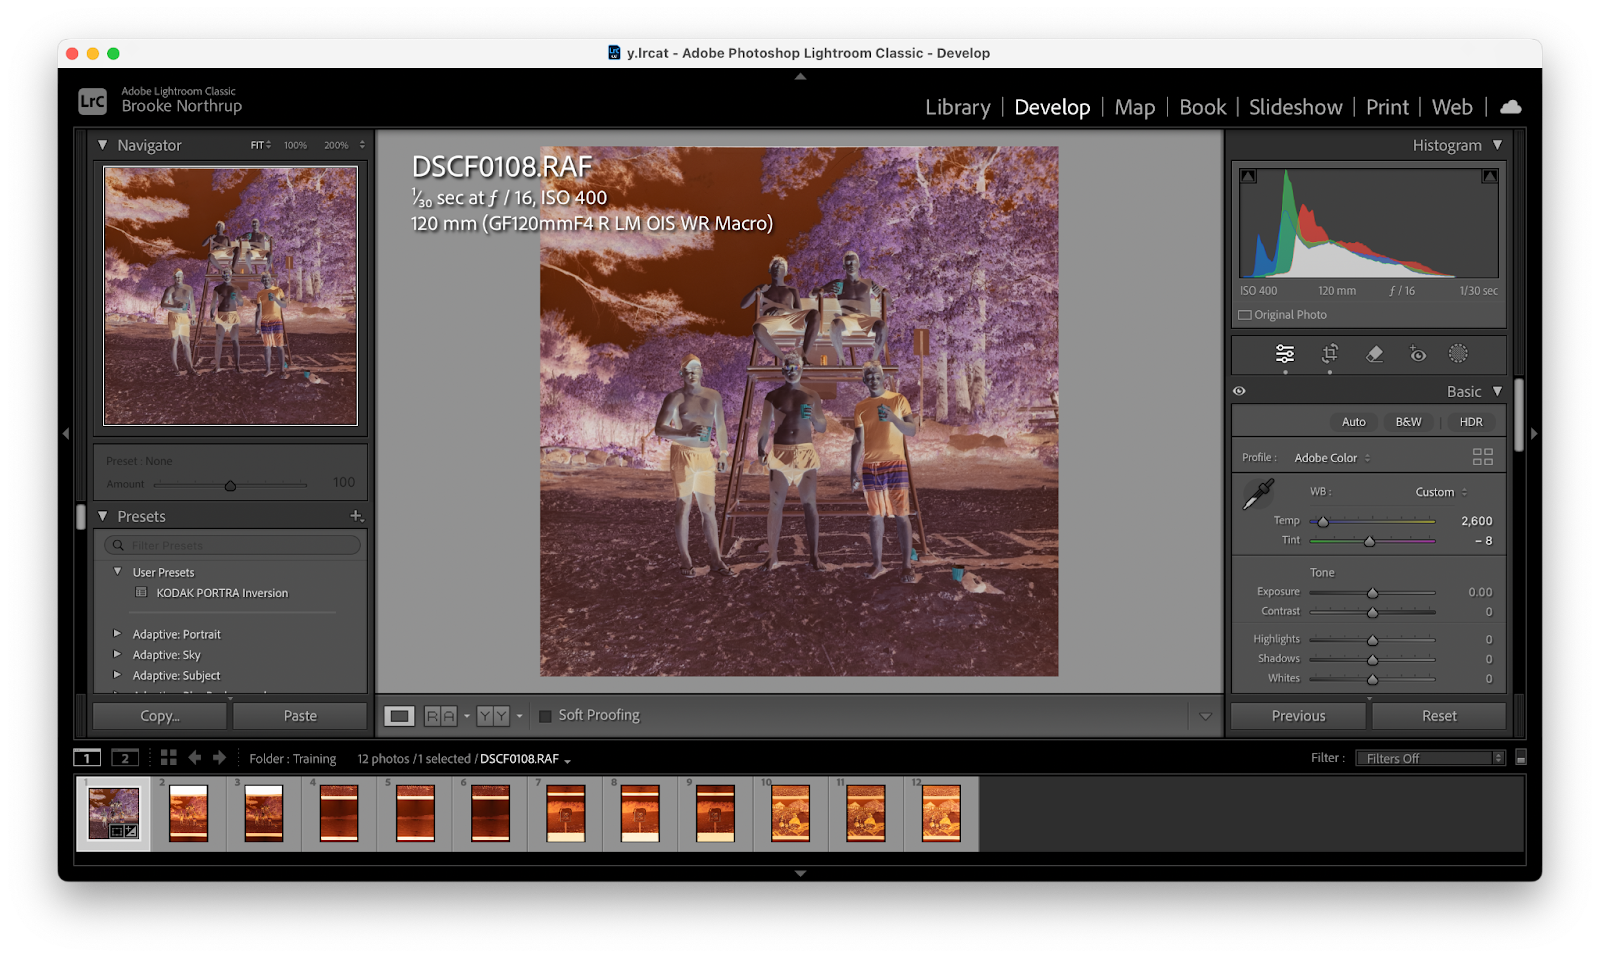The height and width of the screenshot is (958, 1600).
Task: Click the Paste settings button
Action: 300,716
